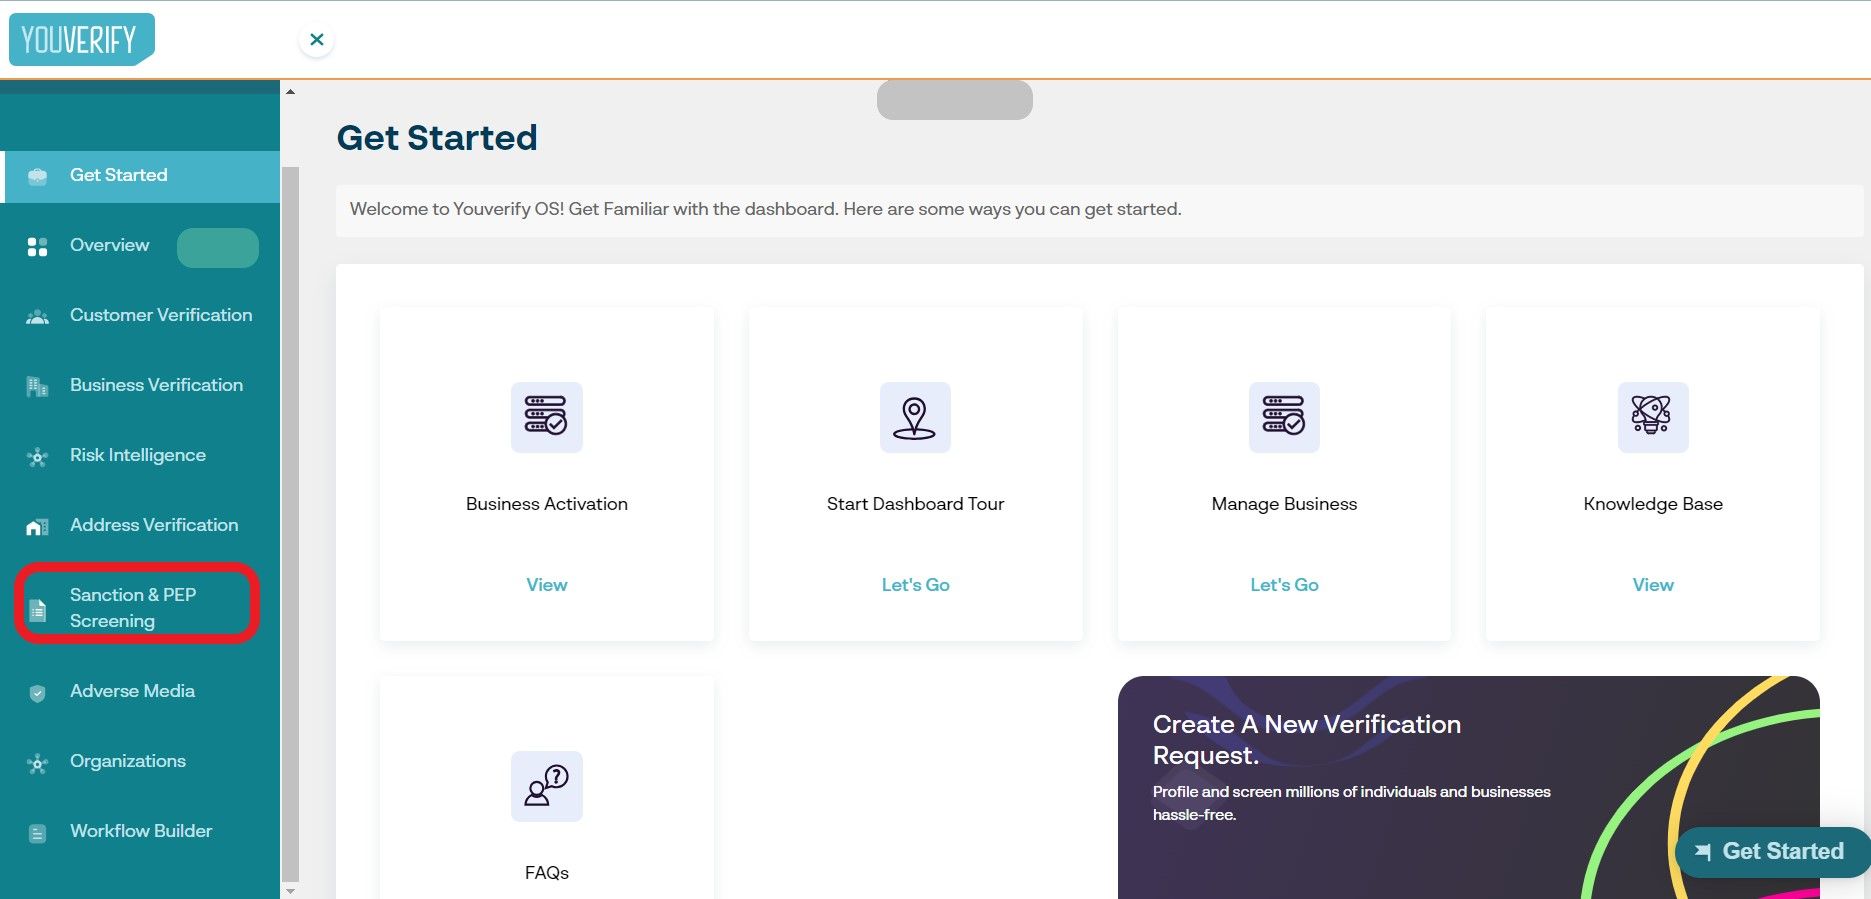The width and height of the screenshot is (1871, 899).
Task: Click View under Business Activation
Action: 547,585
